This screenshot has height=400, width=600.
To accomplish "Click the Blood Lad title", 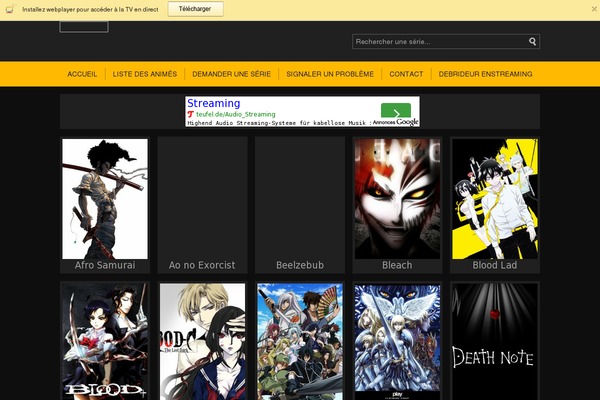I will point(495,265).
